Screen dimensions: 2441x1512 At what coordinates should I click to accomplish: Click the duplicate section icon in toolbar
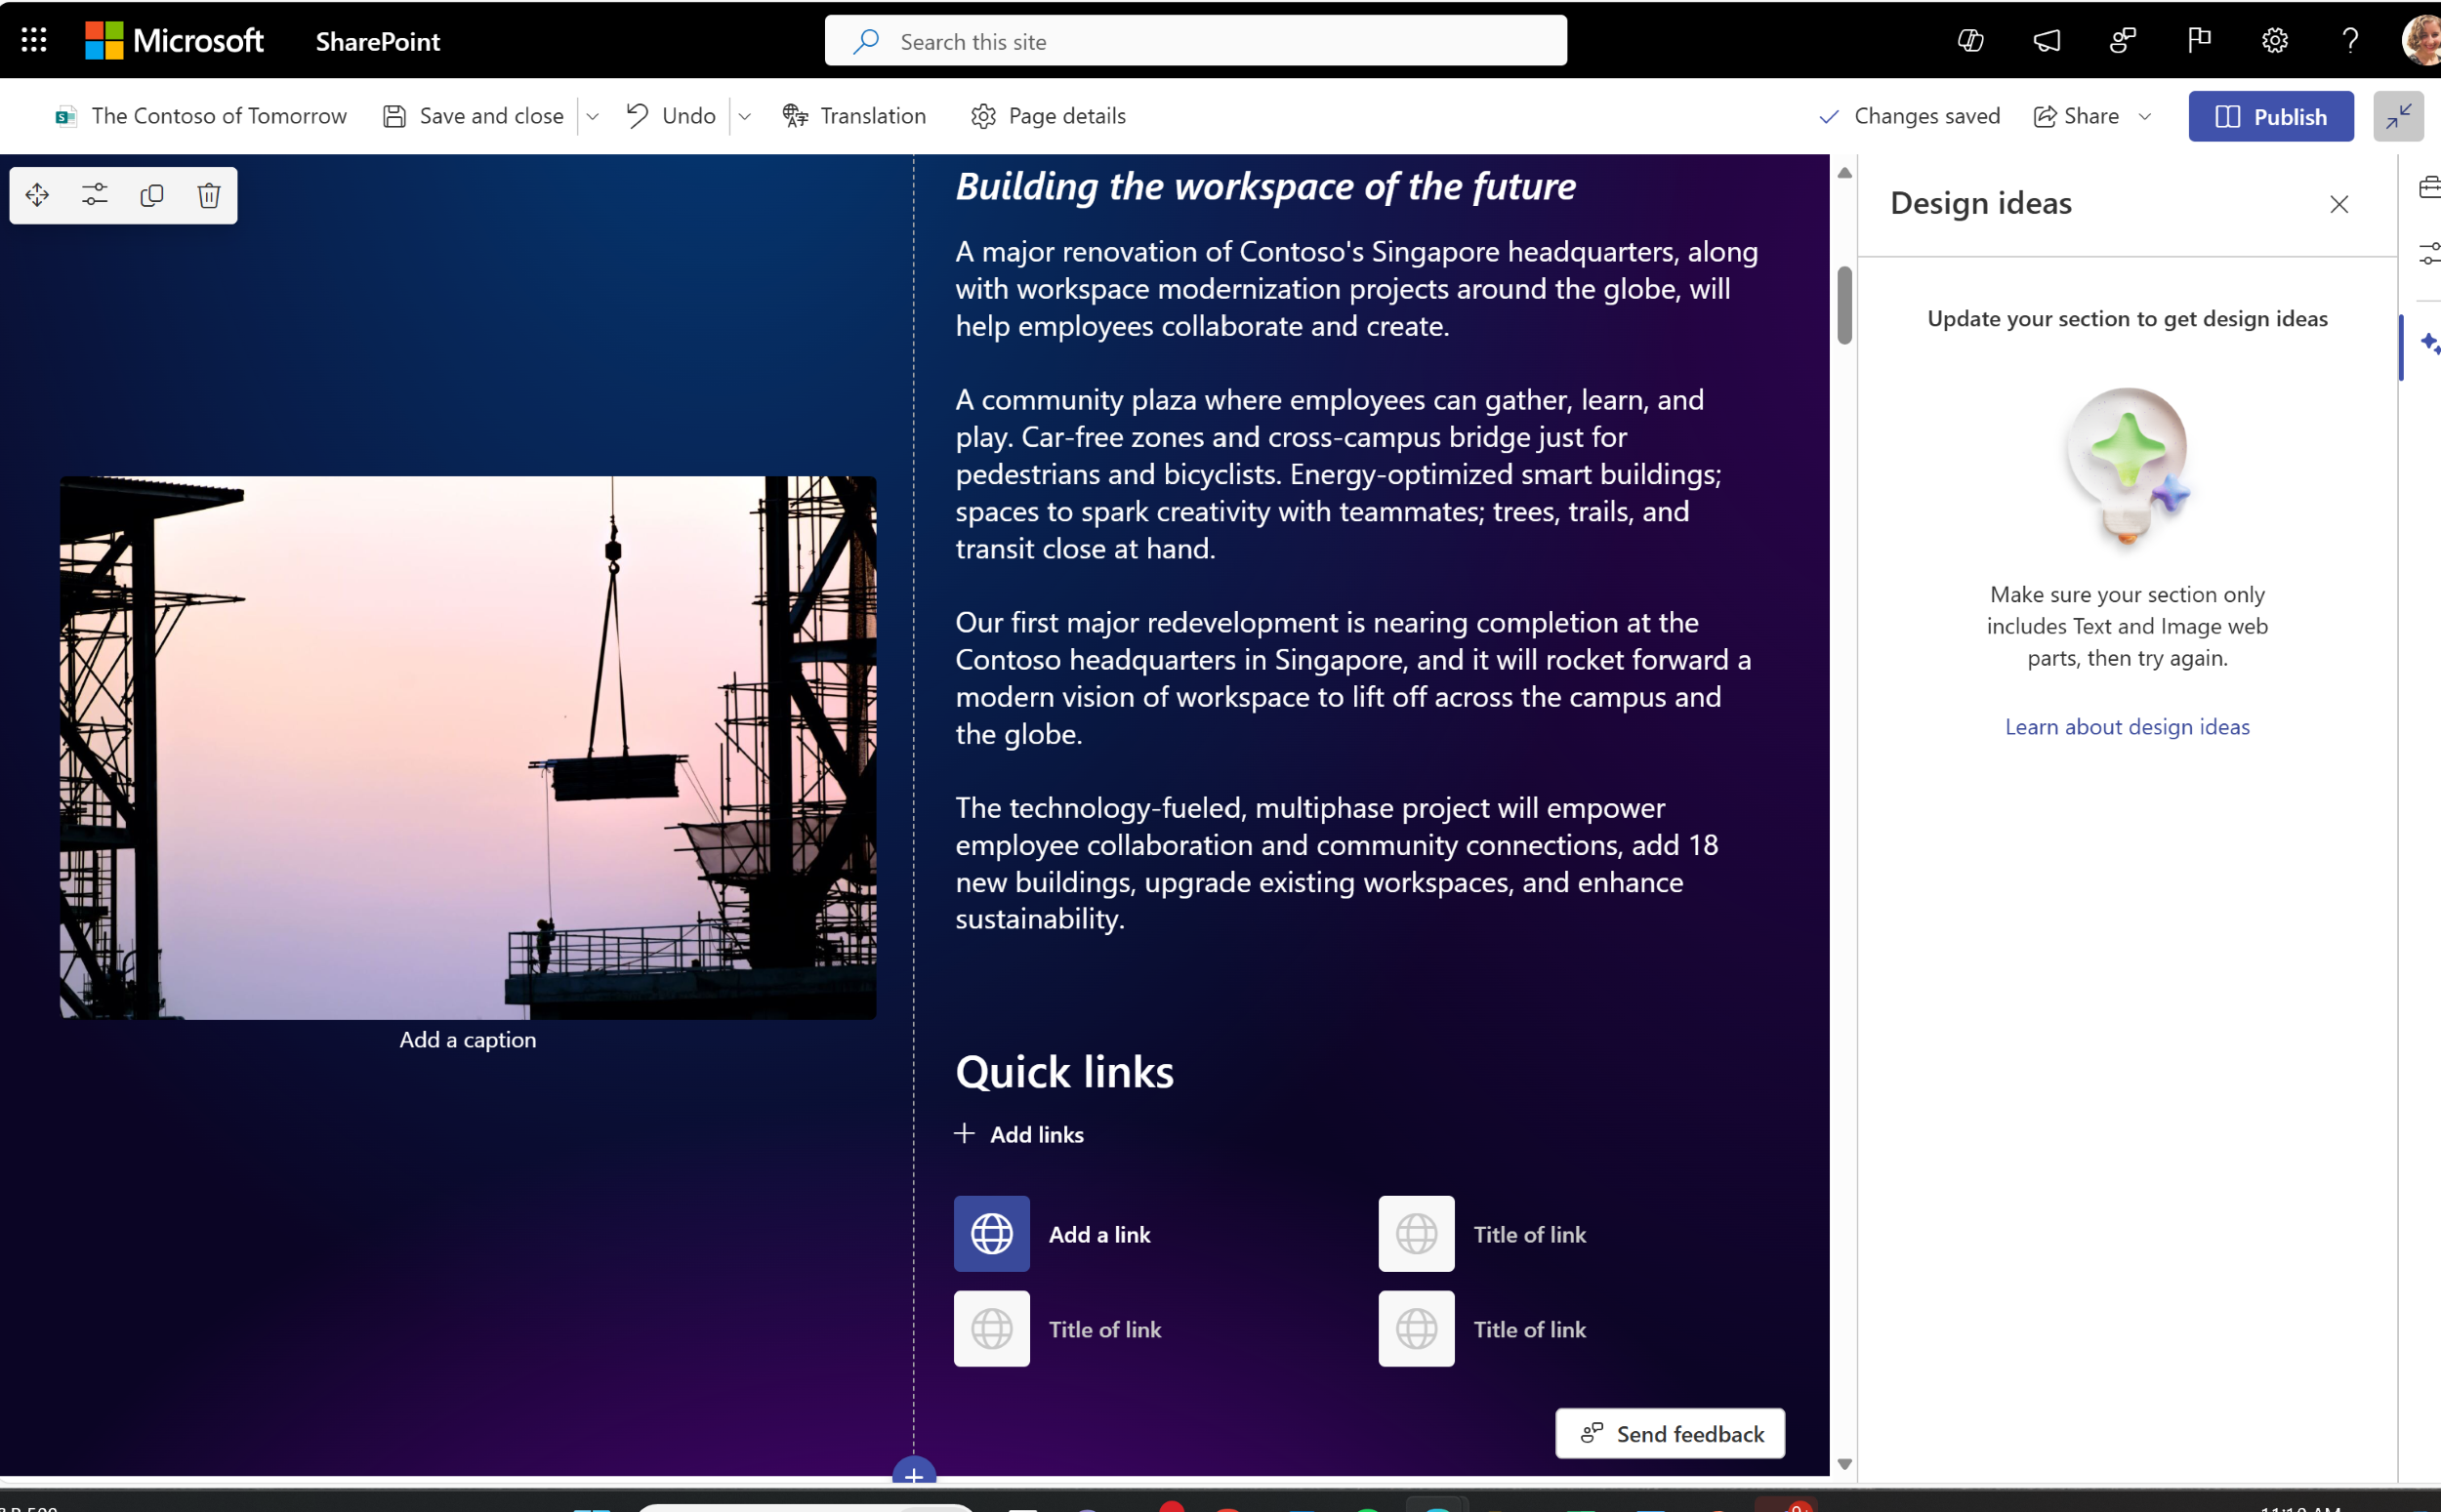(x=151, y=193)
